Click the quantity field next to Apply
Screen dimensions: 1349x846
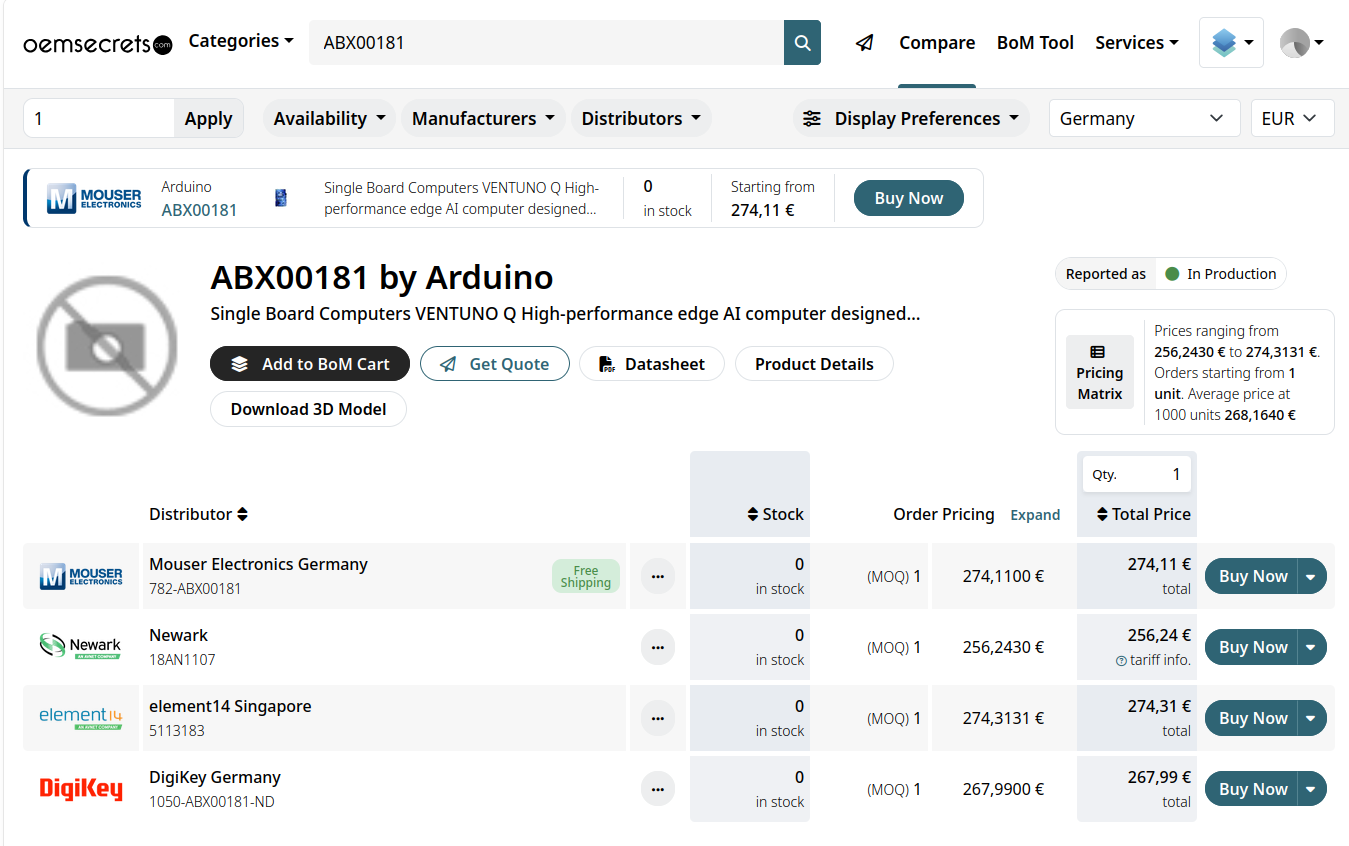click(x=99, y=118)
